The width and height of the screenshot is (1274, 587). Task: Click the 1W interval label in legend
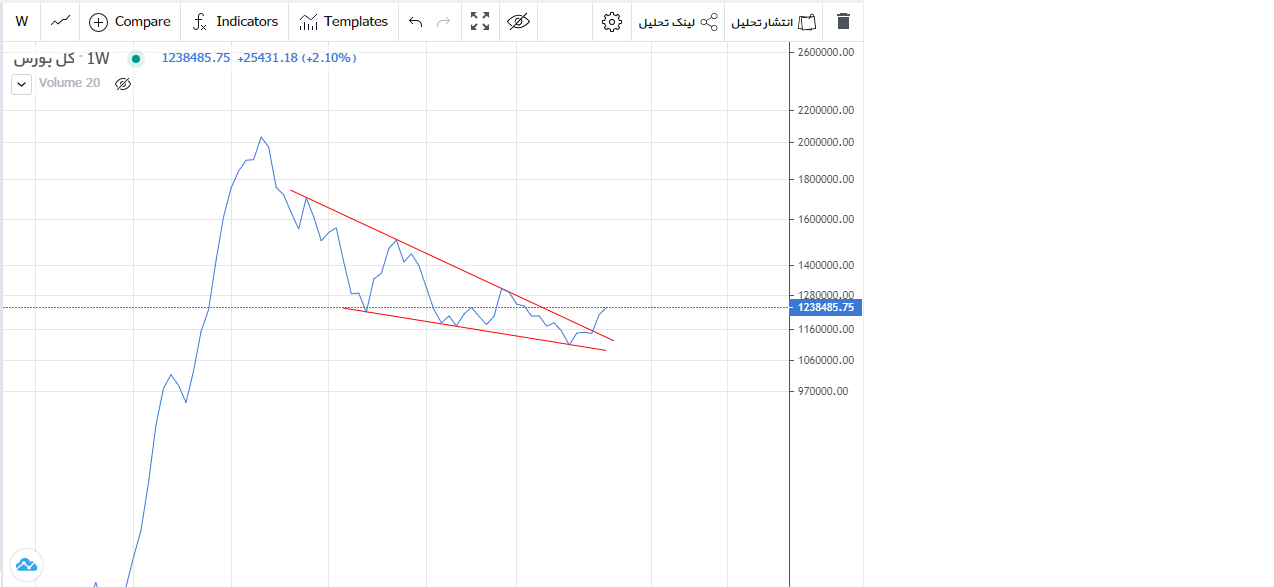point(99,58)
